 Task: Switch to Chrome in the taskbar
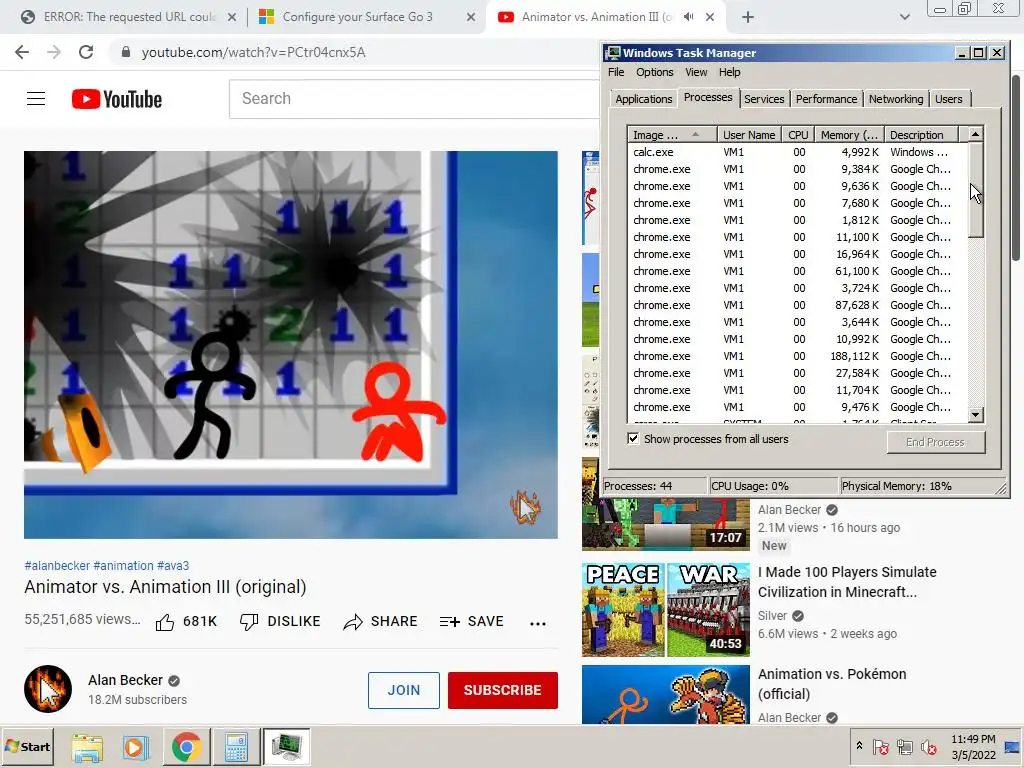(x=186, y=746)
